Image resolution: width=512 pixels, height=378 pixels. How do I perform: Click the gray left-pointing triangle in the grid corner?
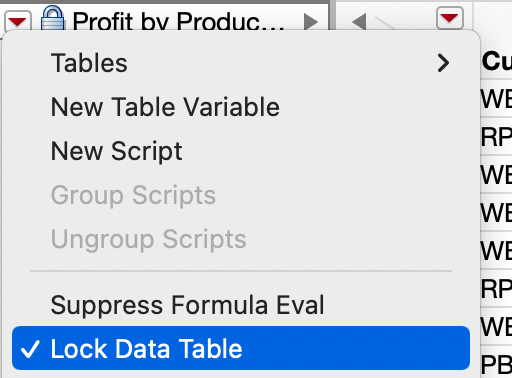pyautogui.click(x=359, y=22)
